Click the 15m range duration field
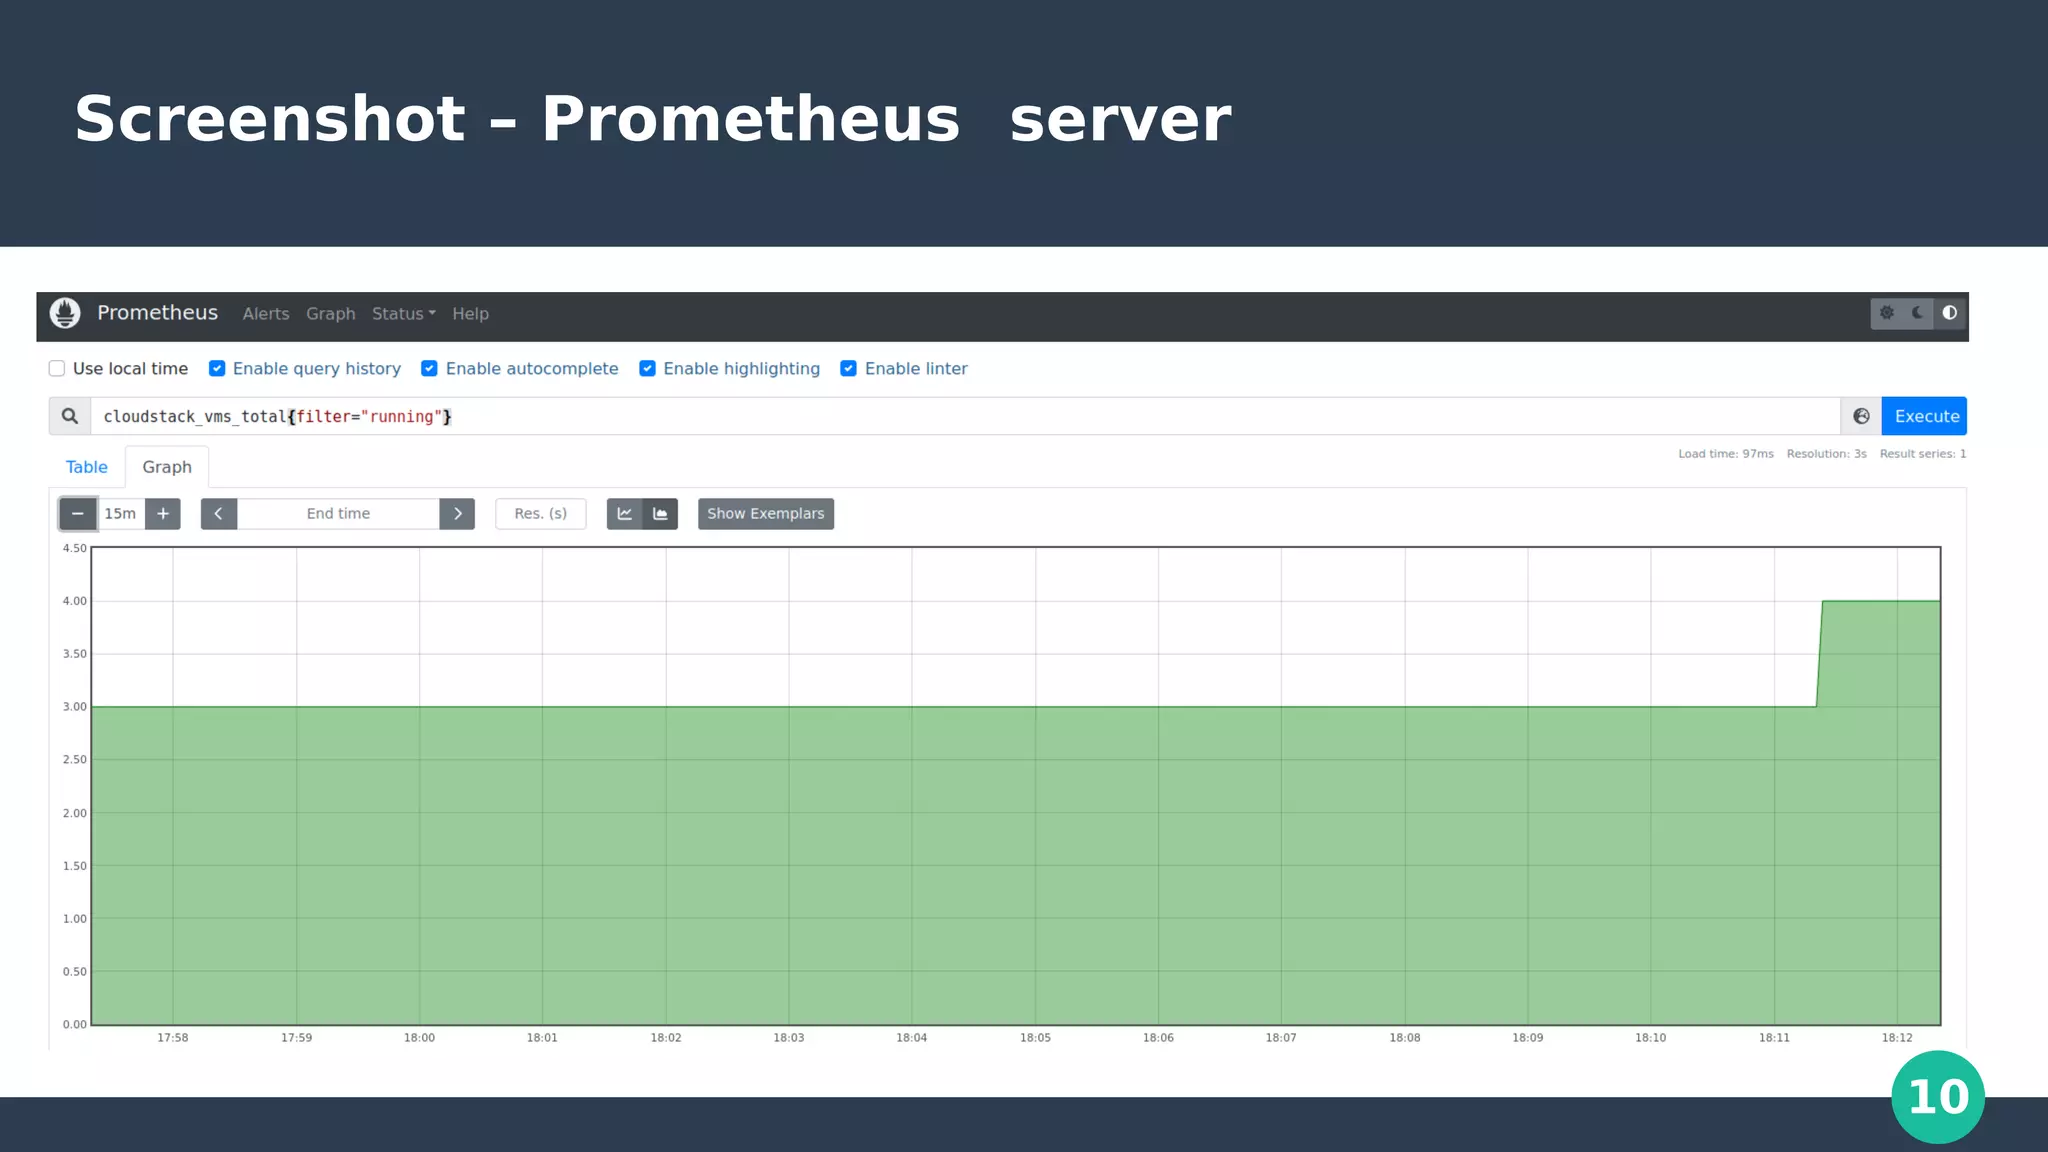 [x=121, y=514]
